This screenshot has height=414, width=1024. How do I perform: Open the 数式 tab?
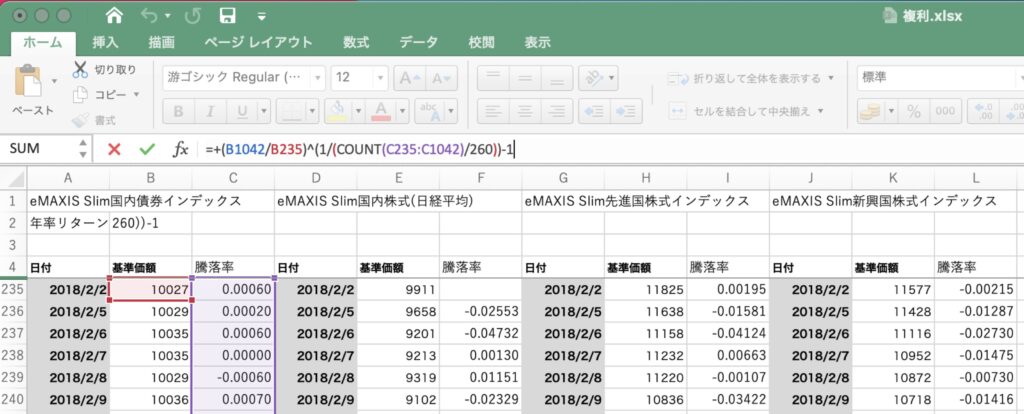click(356, 42)
